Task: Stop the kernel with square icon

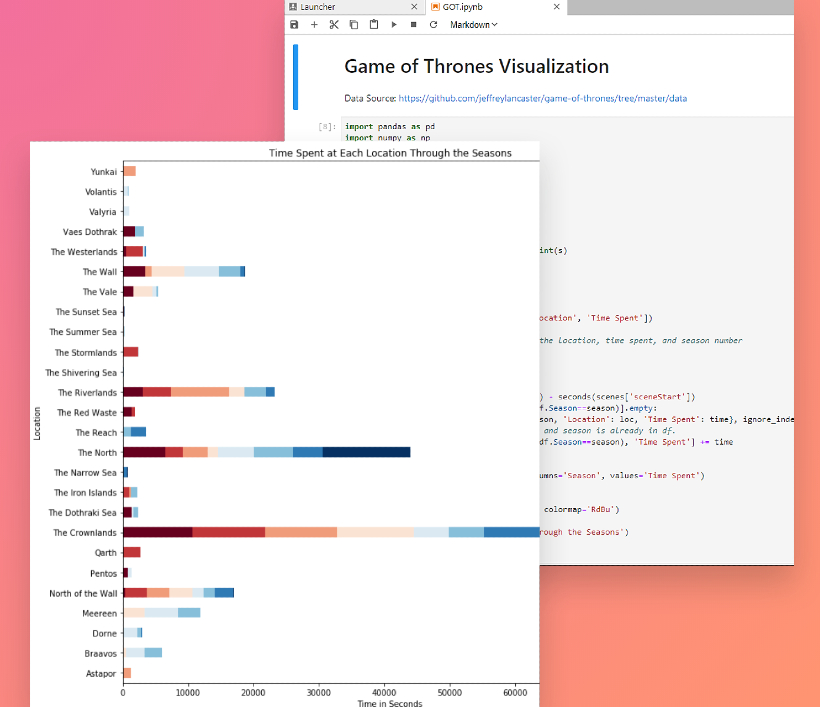Action: coord(414,25)
